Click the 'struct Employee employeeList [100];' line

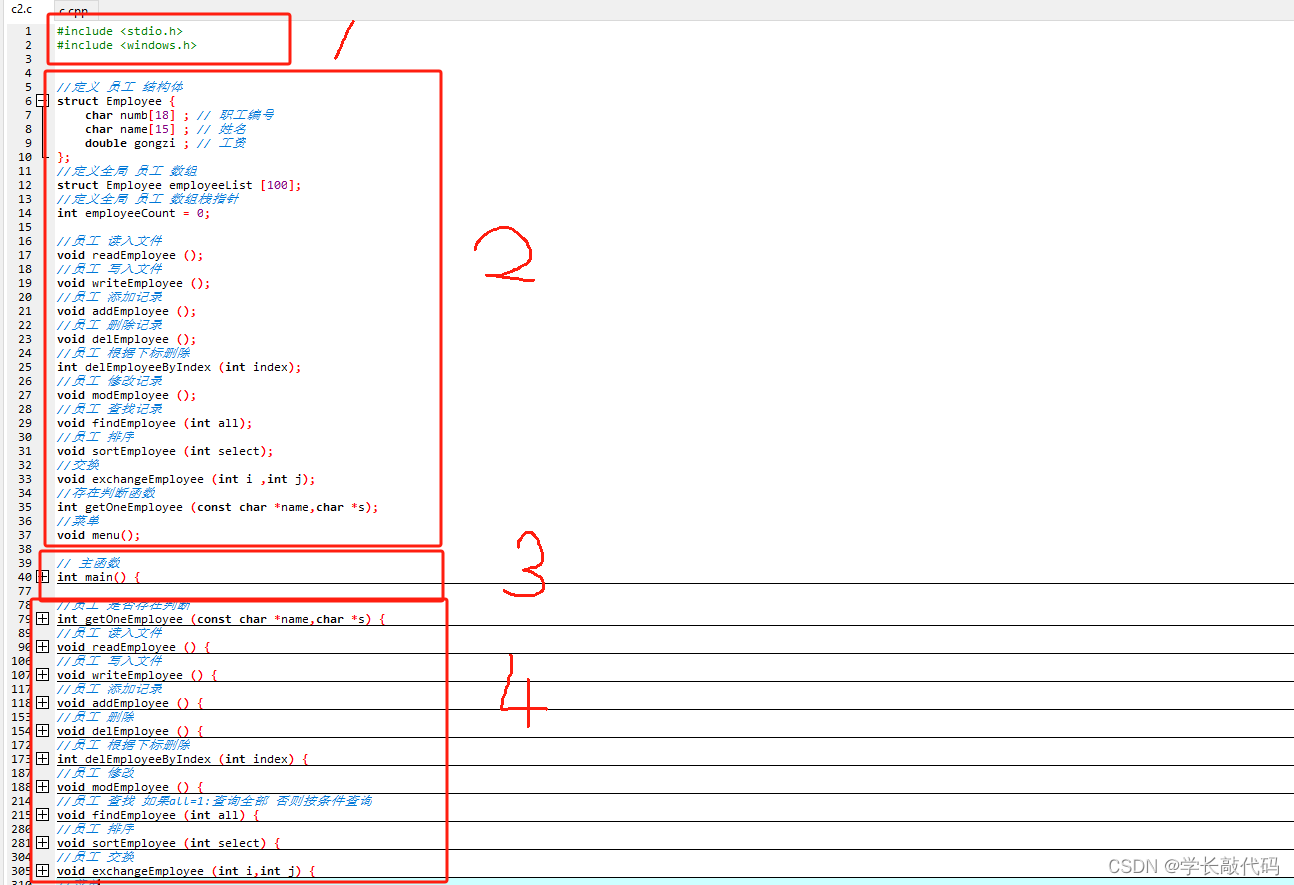[179, 185]
